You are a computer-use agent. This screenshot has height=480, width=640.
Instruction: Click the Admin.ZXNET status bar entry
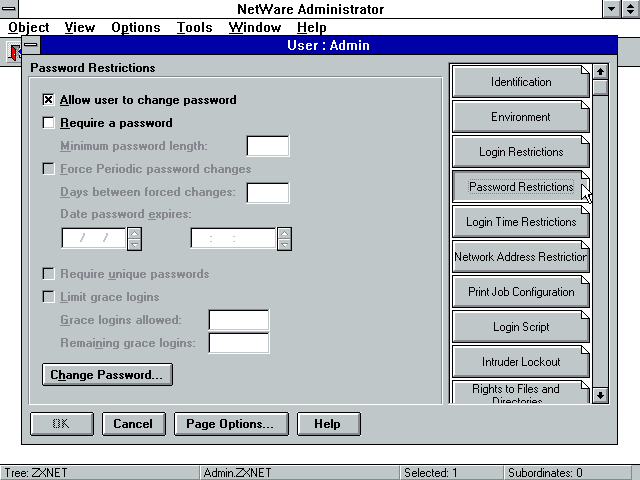click(x=237, y=473)
